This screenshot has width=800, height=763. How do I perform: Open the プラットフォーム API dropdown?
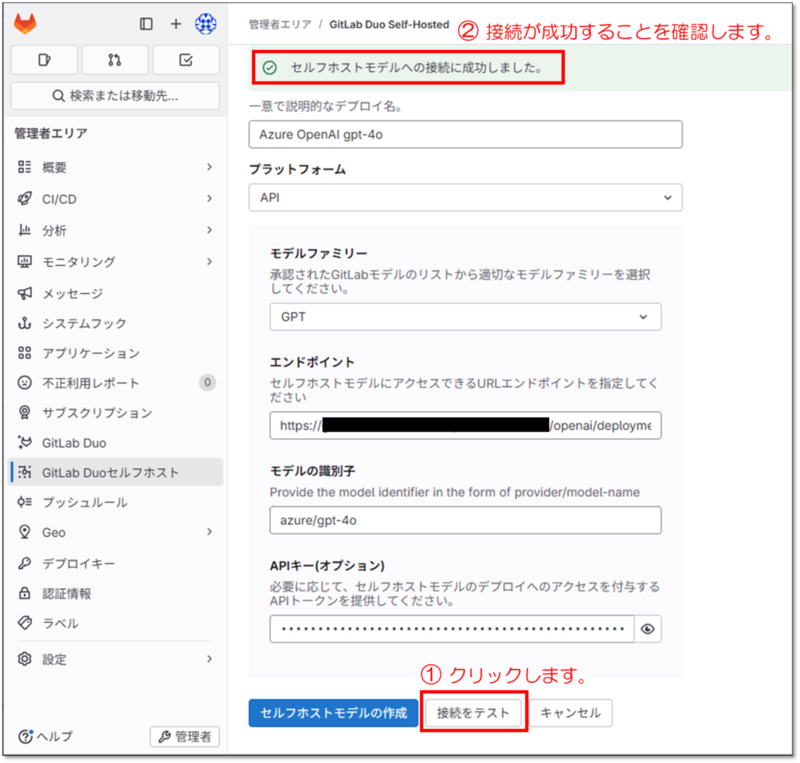465,198
